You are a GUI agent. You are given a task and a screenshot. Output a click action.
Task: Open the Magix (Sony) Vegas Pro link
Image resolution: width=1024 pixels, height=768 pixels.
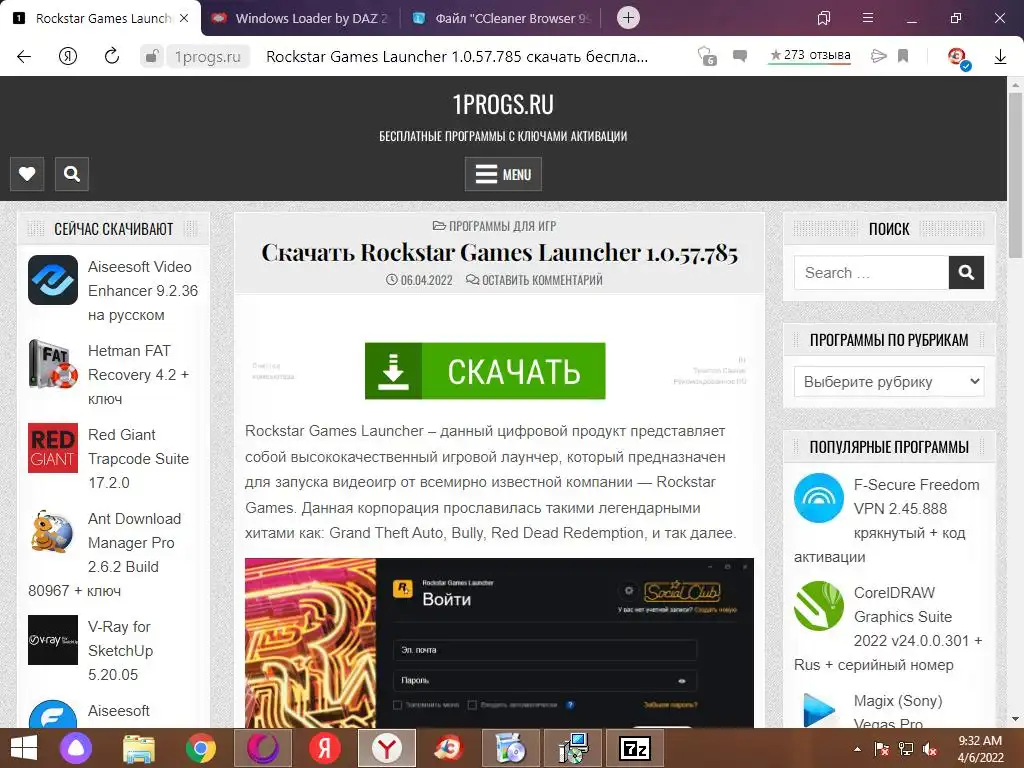coord(898,712)
